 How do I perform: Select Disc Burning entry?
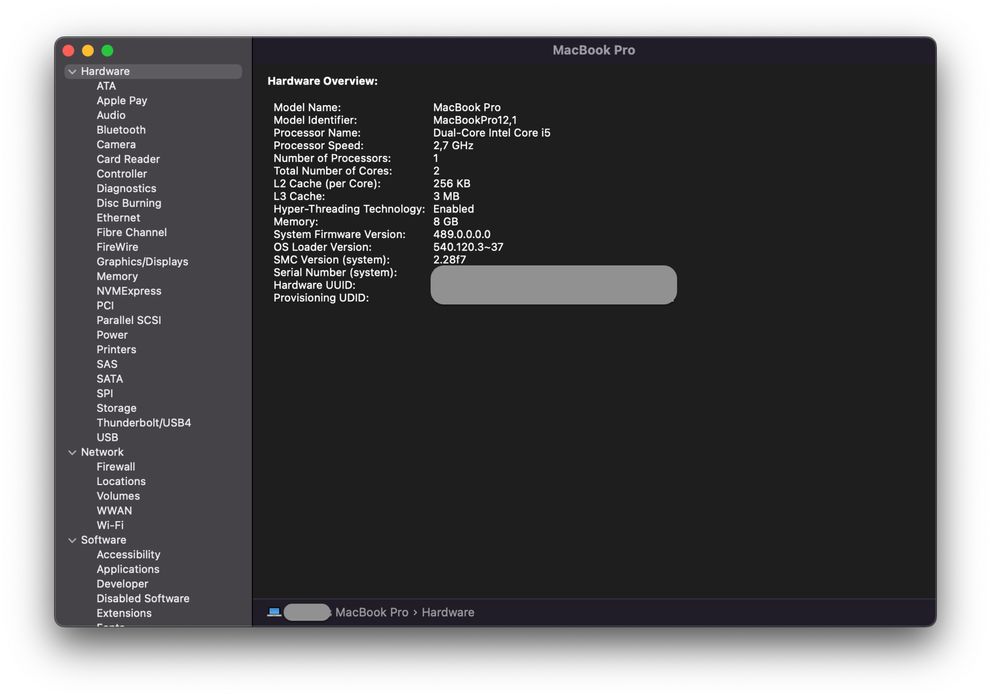[x=128, y=203]
